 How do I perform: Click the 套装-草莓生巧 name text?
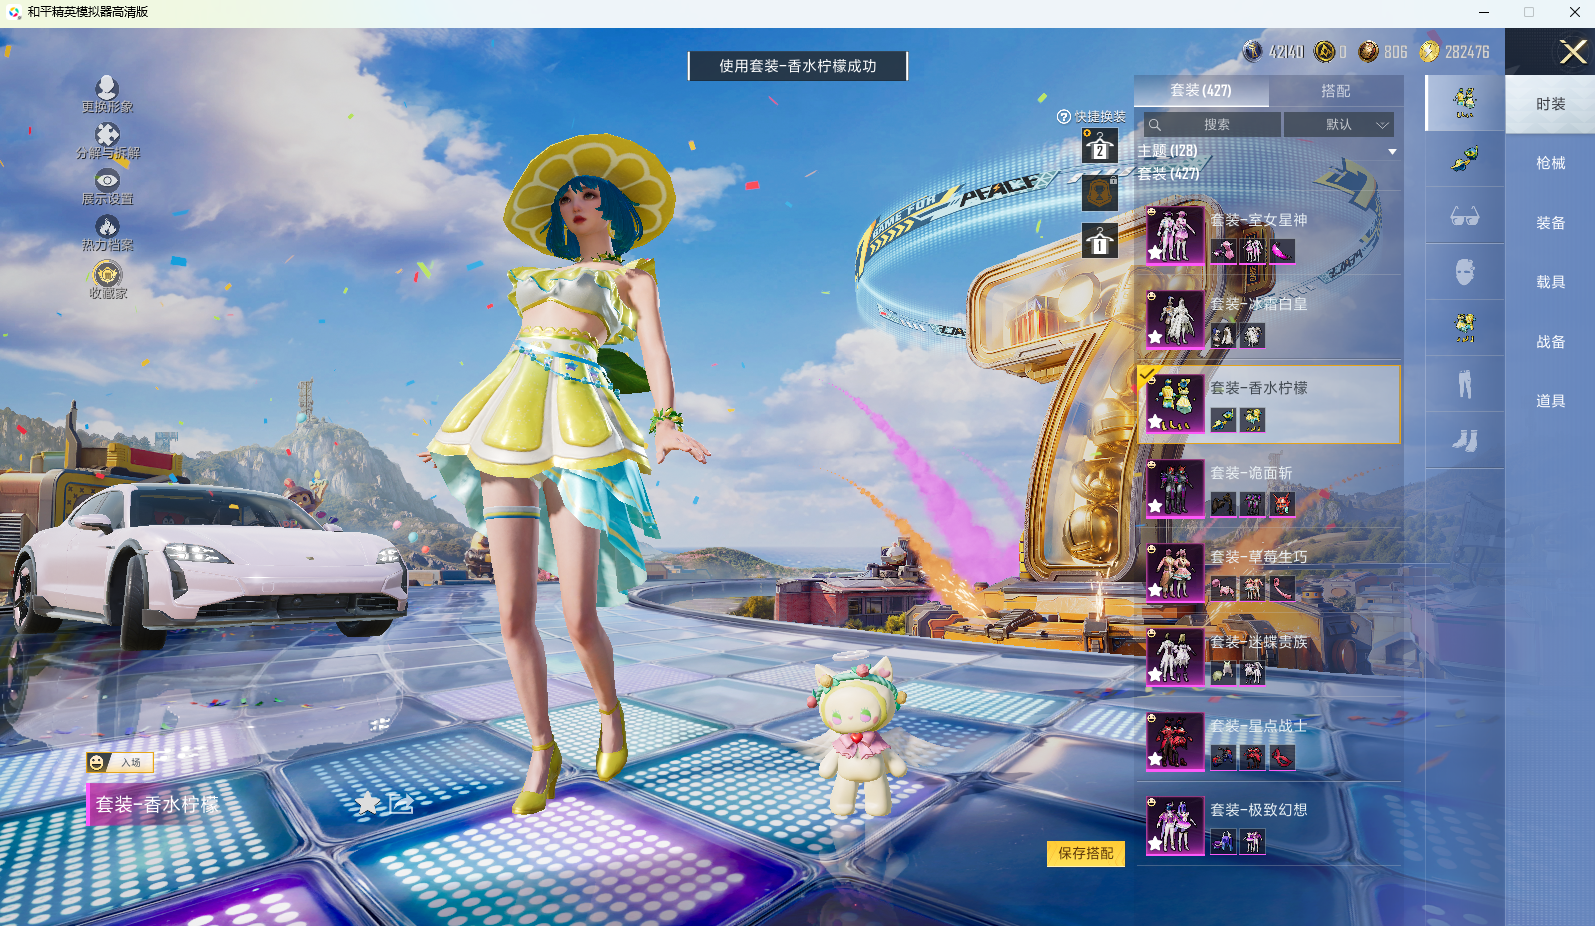click(x=1259, y=557)
